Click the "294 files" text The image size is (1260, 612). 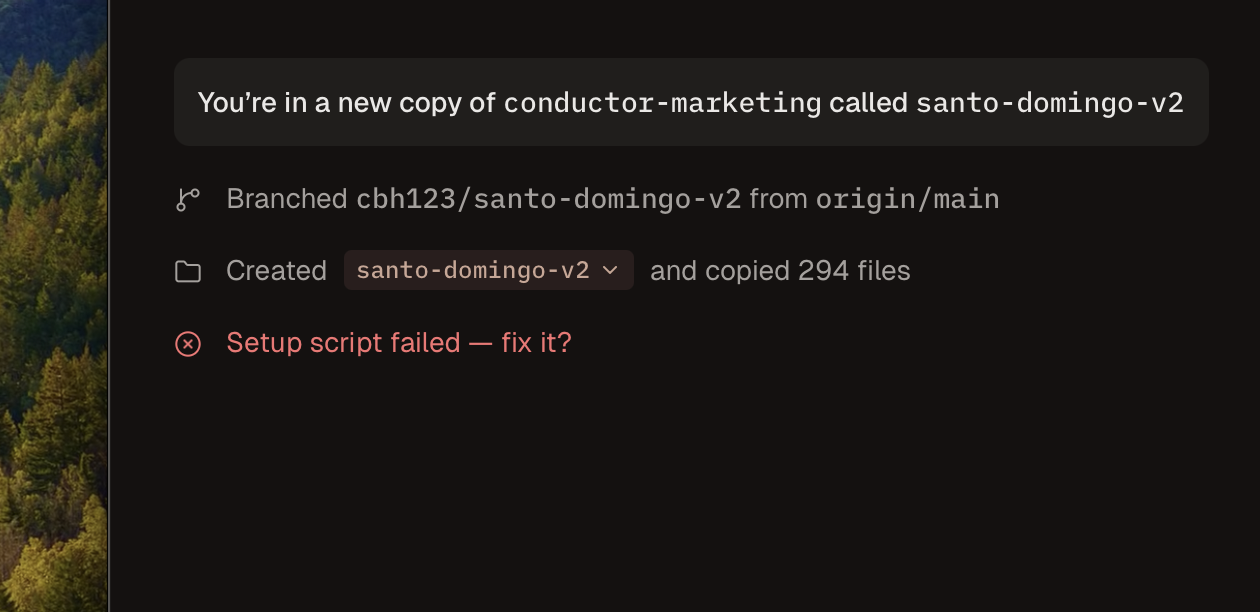tap(854, 271)
